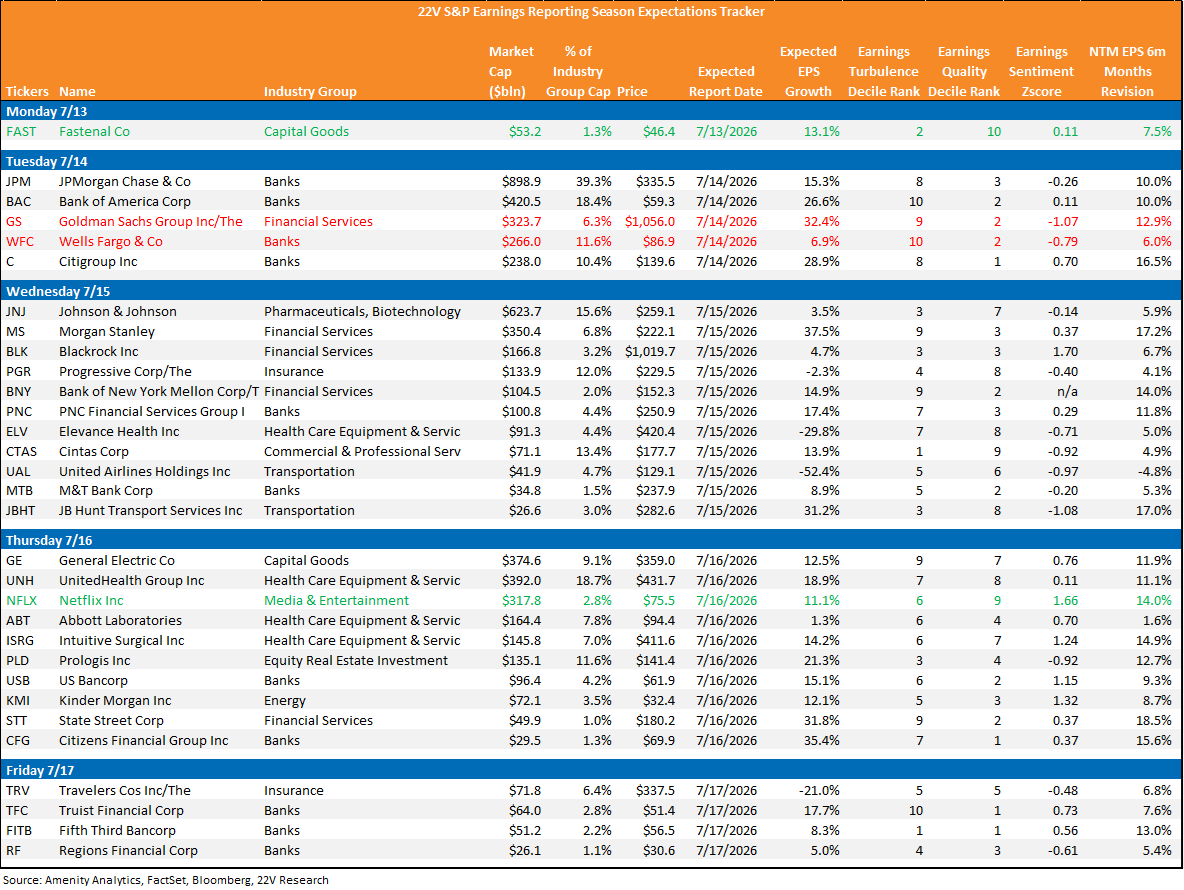Select 'Elevance Health Inc' name cell
1184x890 pixels.
tap(119, 432)
